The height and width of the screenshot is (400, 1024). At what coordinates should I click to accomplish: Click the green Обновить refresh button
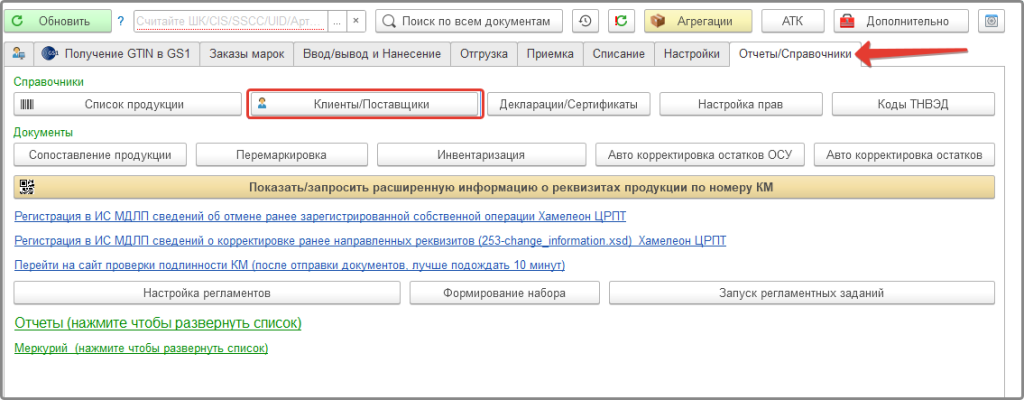pos(57,21)
